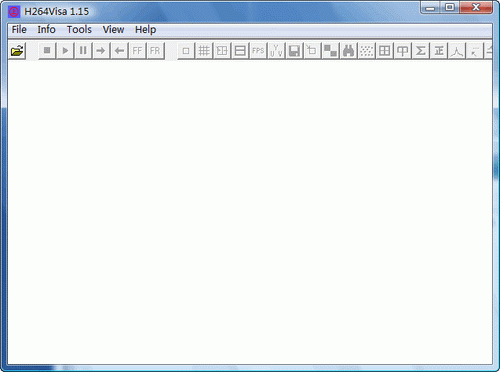500x372 pixels.
Task: Click the checkered blocks icon
Action: pos(330,51)
